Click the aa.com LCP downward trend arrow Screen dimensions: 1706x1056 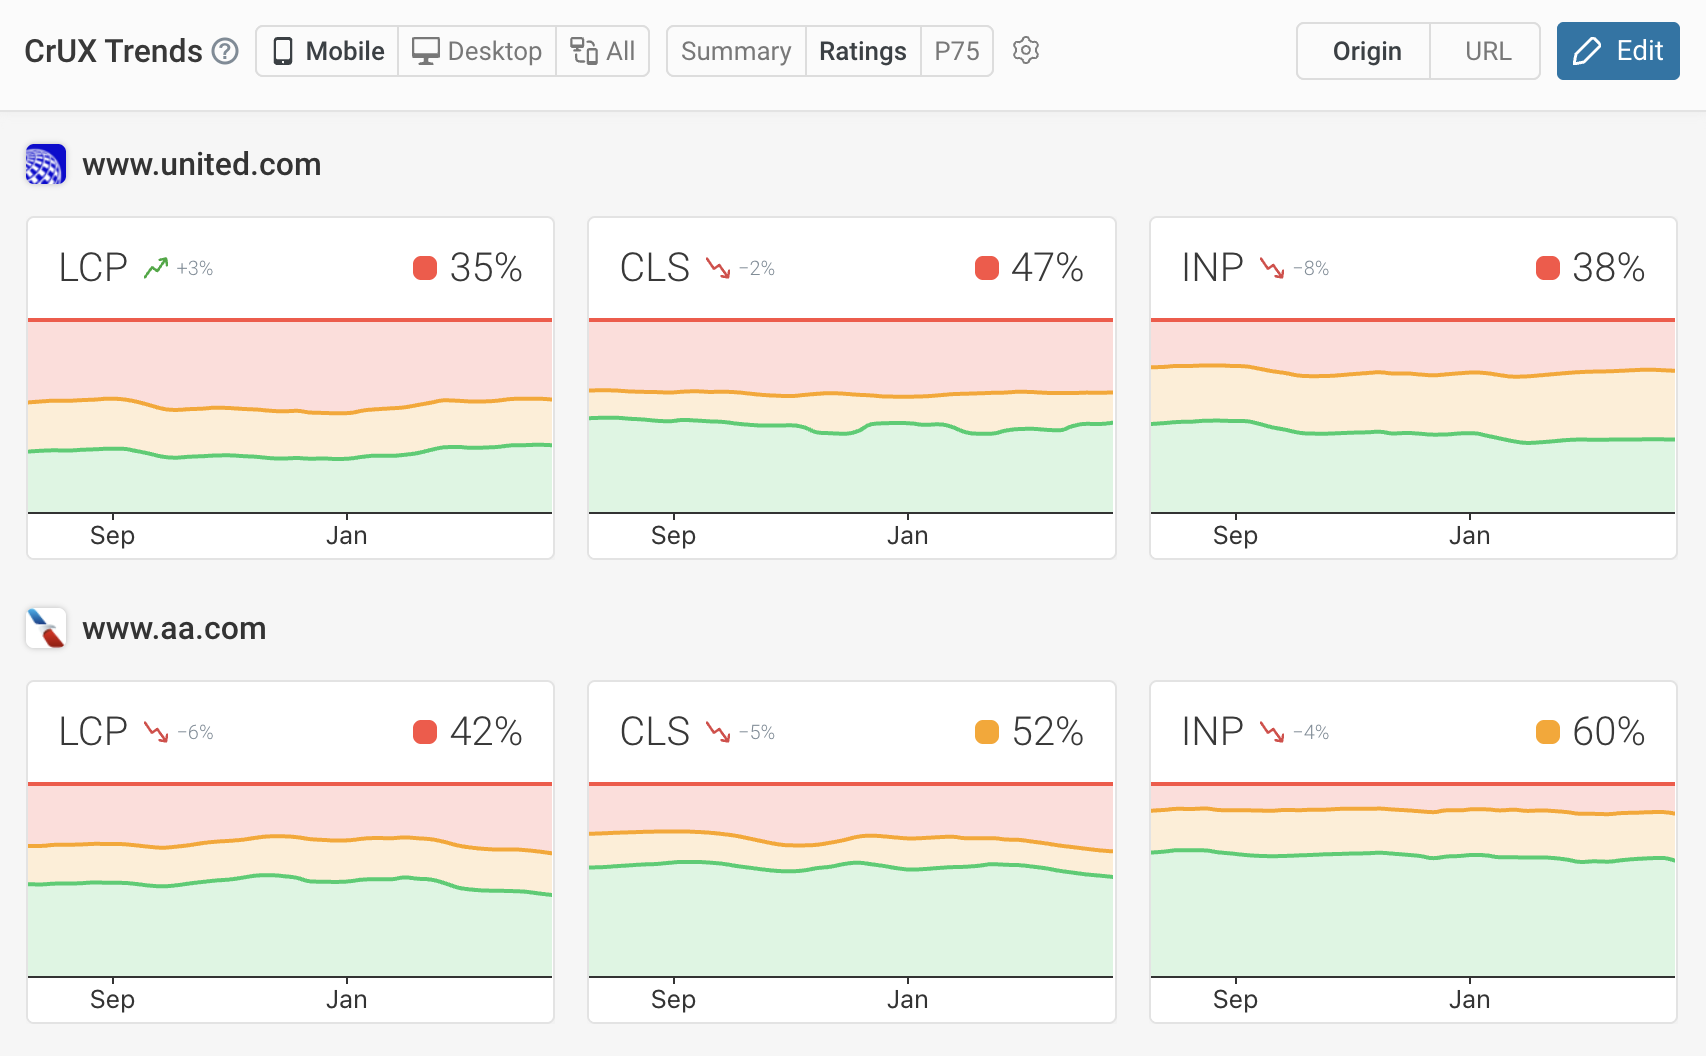tap(156, 732)
